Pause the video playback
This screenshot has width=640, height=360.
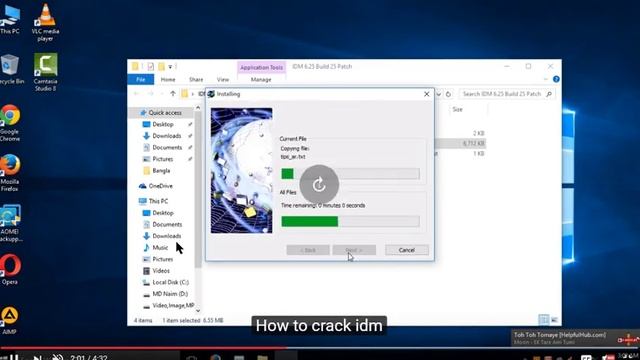(x=13, y=357)
